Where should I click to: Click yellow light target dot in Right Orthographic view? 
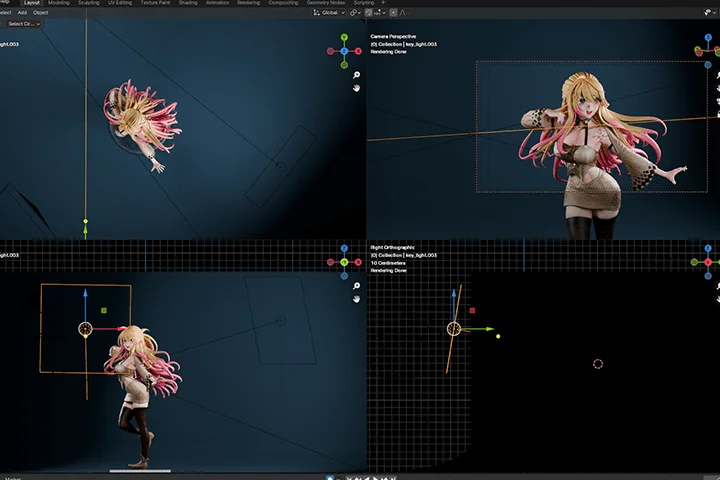(x=498, y=337)
